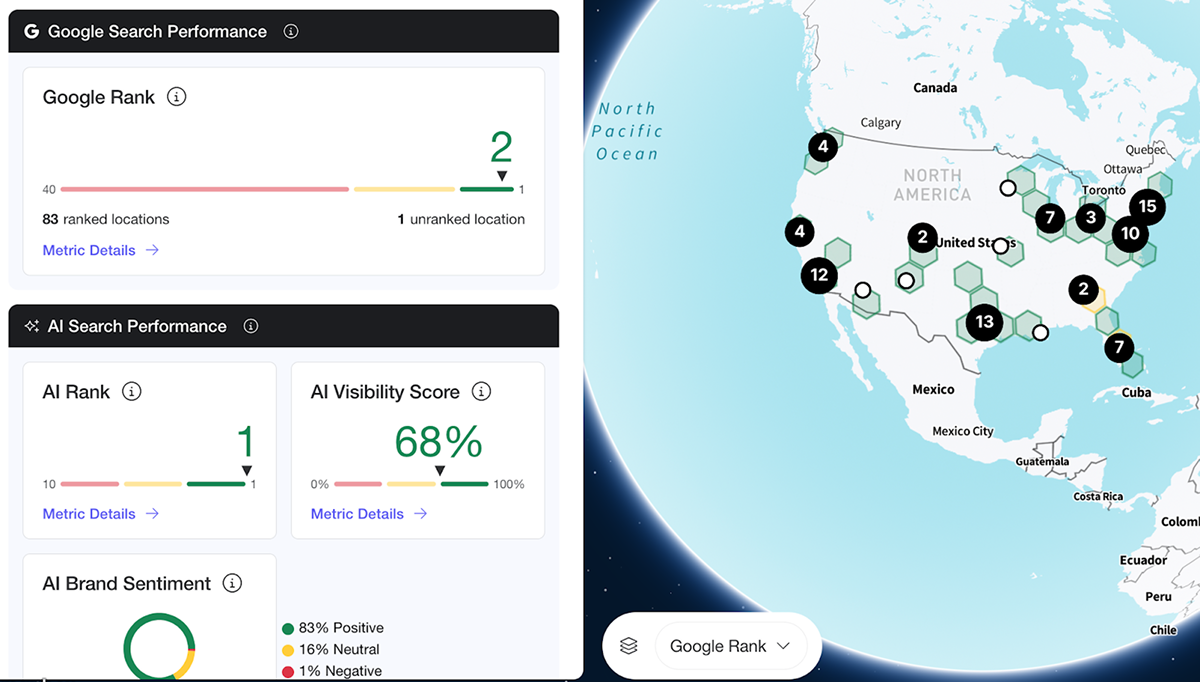Viewport: 1200px width, 682px height.
Task: Click the Google G logo in the header
Action: tap(31, 31)
